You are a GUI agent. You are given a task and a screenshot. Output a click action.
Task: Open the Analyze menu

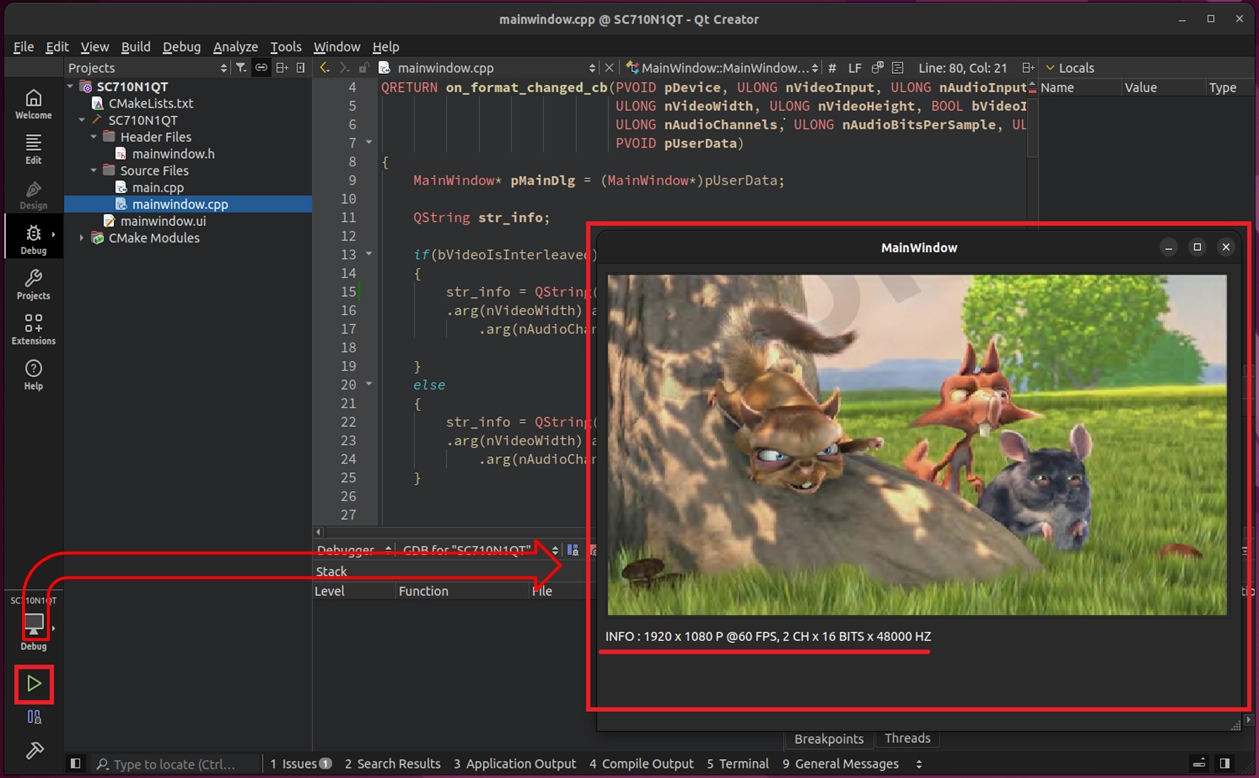click(x=236, y=47)
